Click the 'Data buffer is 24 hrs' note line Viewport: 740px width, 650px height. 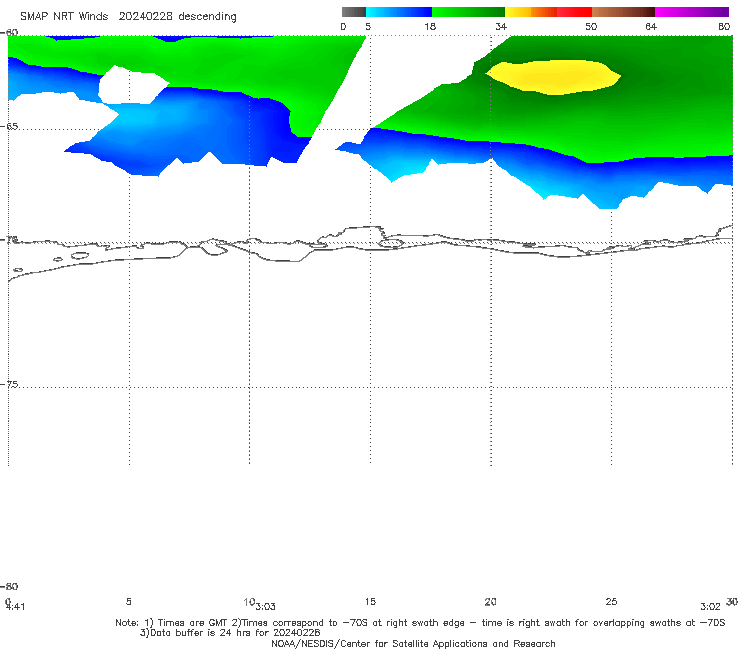230,633
